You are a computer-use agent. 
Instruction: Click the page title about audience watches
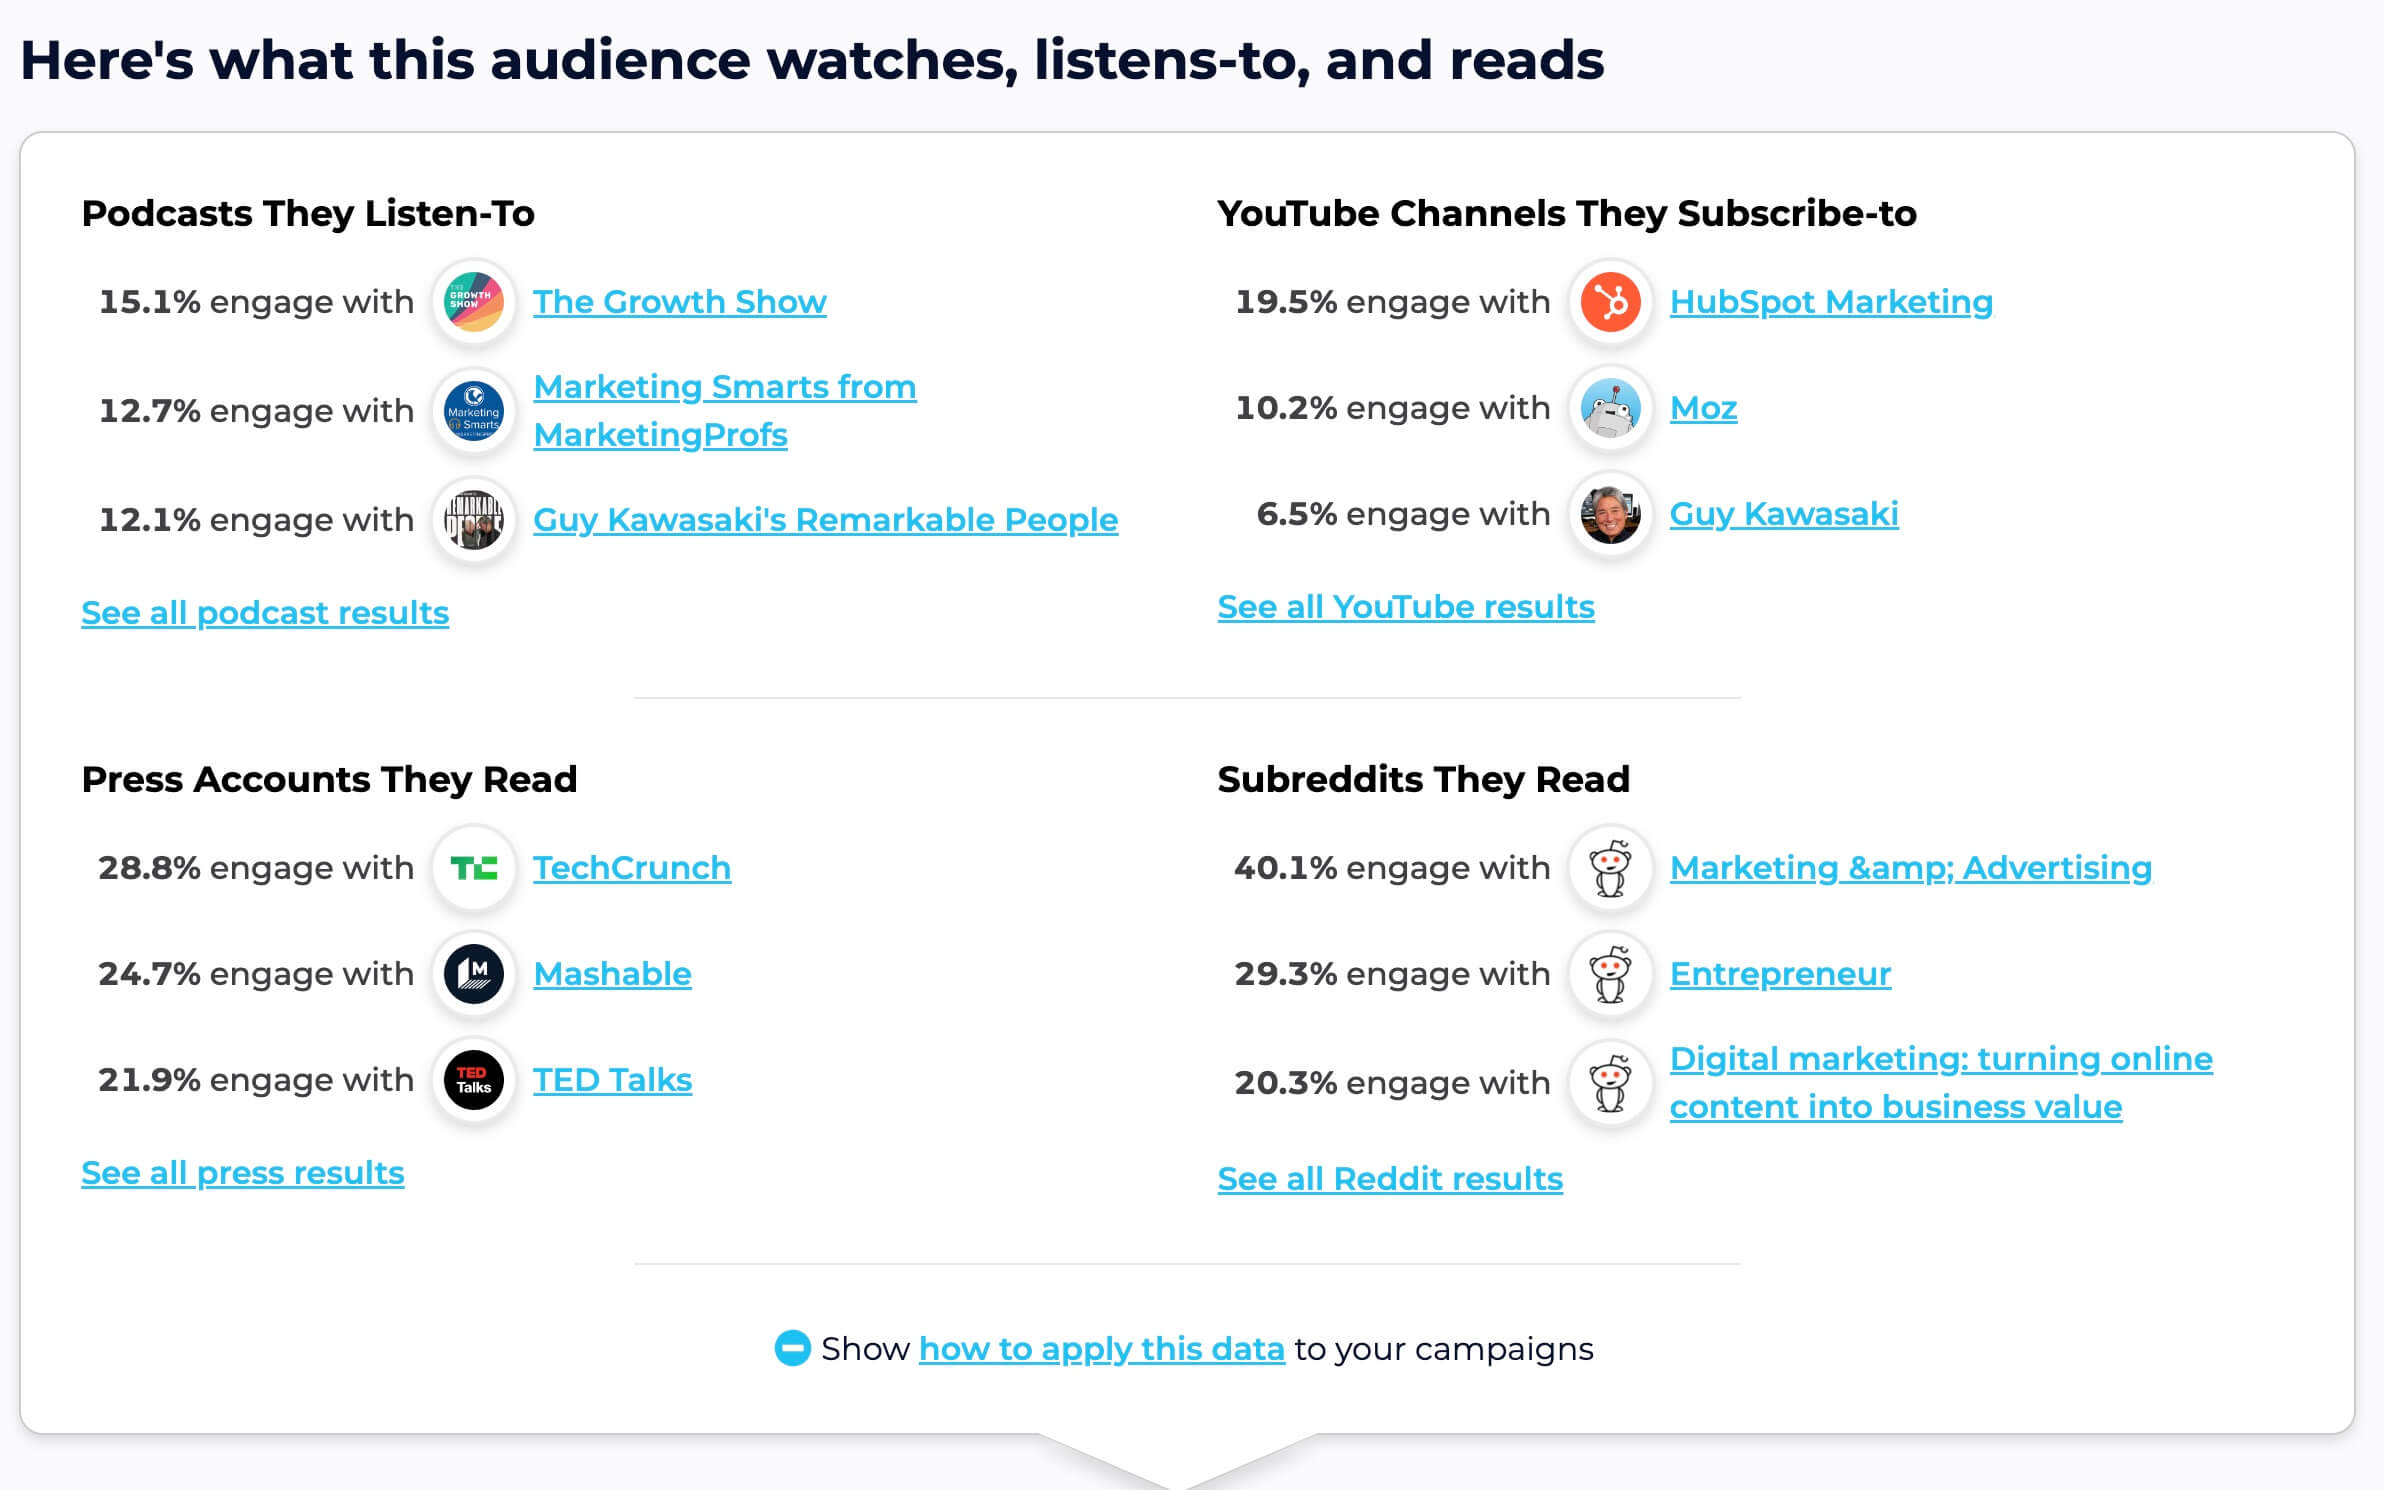(812, 61)
